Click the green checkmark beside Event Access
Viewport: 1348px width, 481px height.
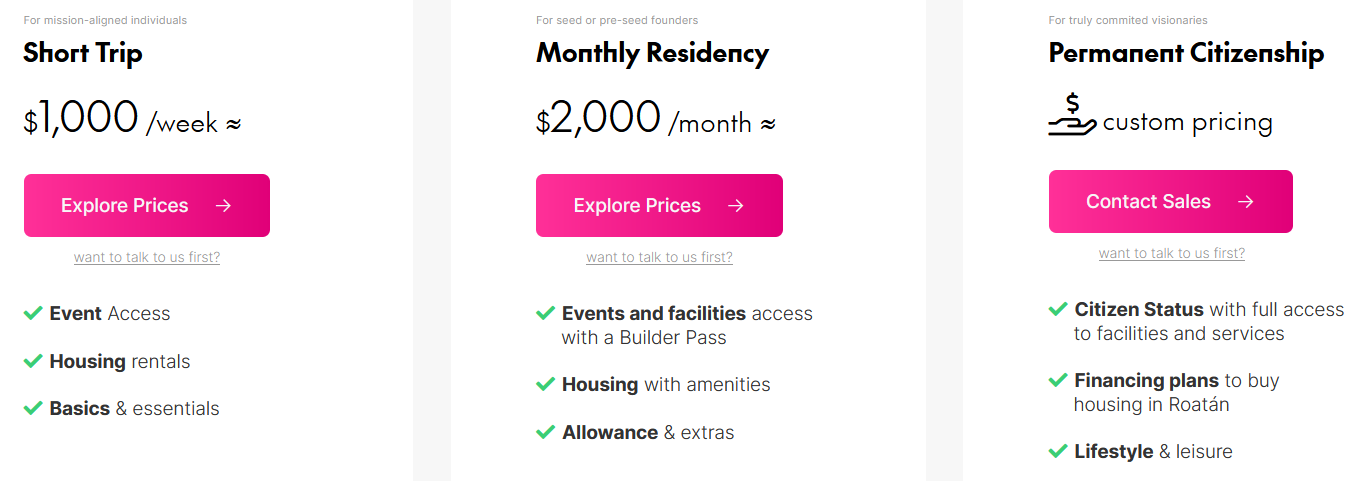pyautogui.click(x=33, y=314)
